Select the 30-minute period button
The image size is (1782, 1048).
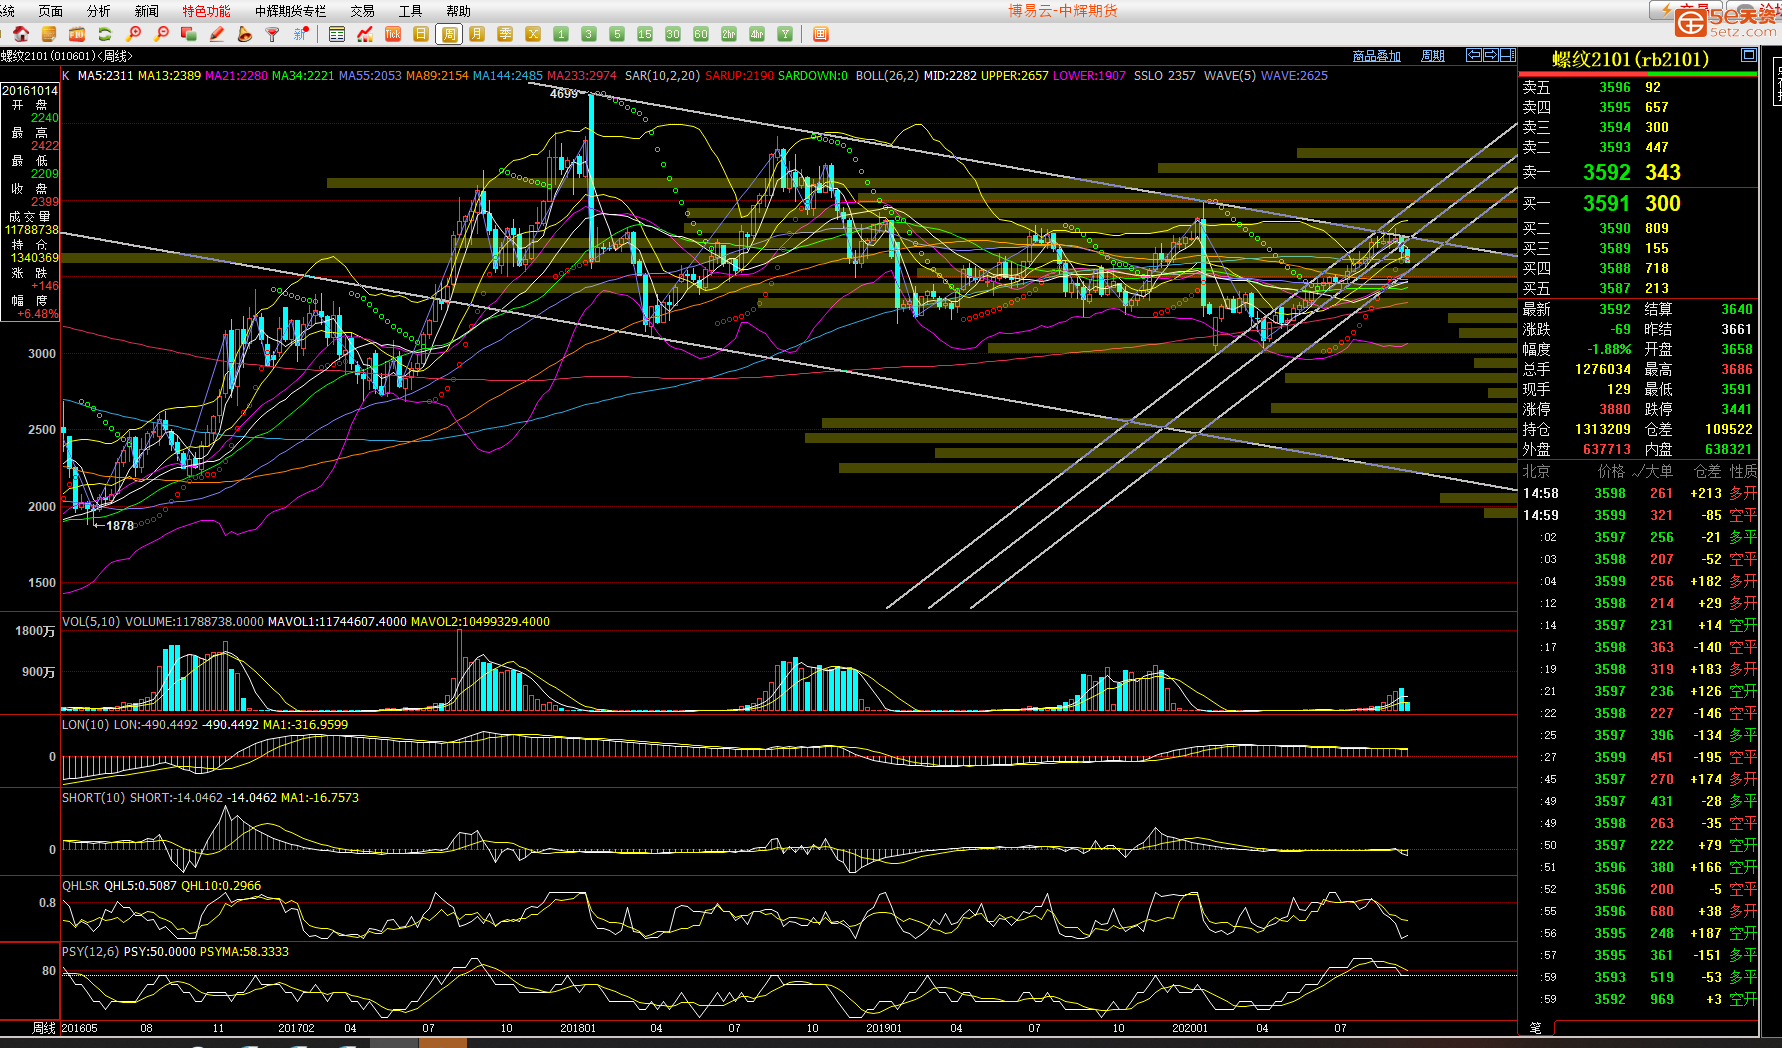(x=673, y=34)
